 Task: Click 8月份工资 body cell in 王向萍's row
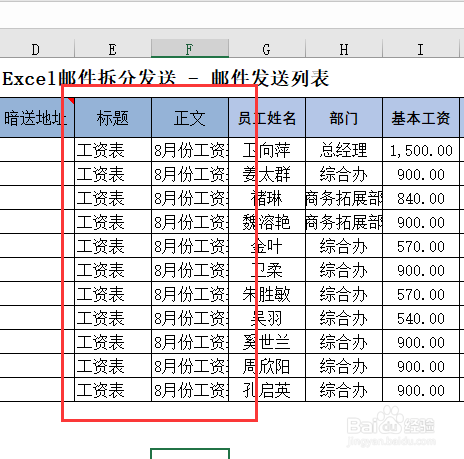[190, 150]
